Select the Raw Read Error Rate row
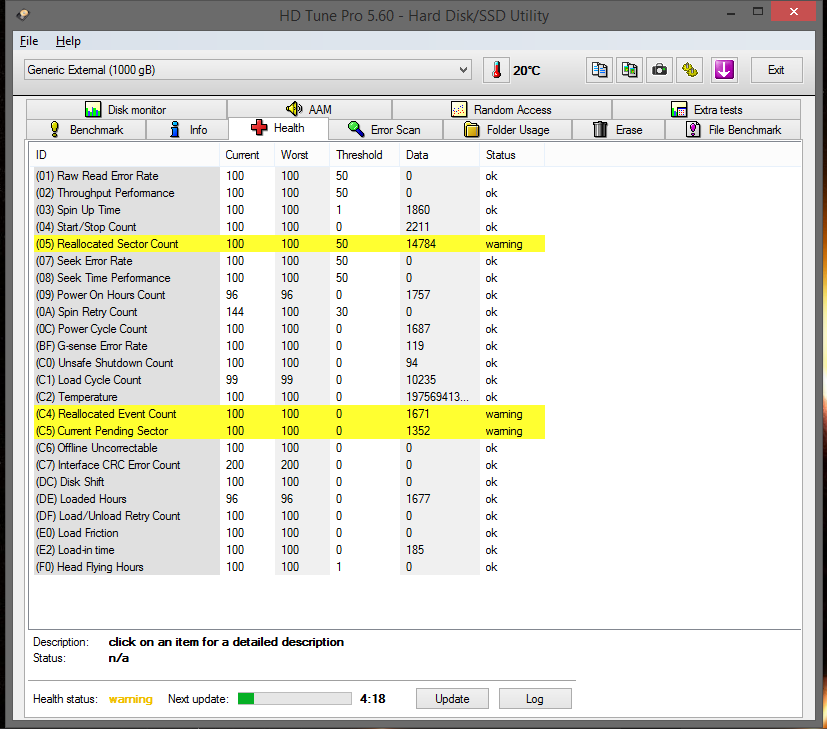 click(x=289, y=176)
